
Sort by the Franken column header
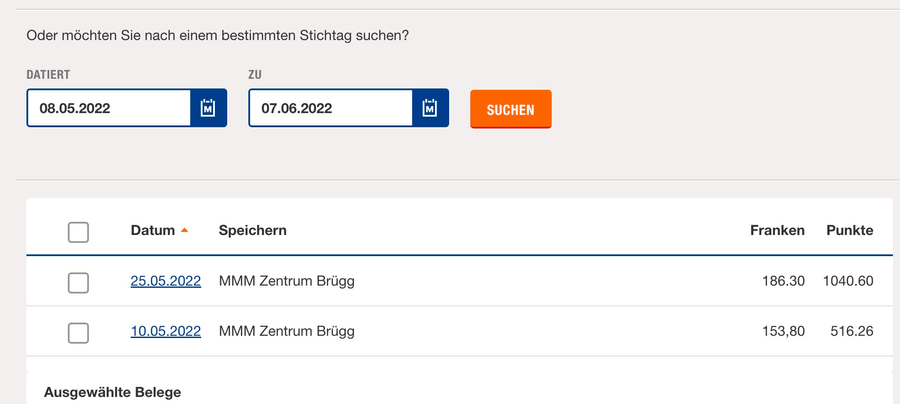pyautogui.click(x=777, y=230)
